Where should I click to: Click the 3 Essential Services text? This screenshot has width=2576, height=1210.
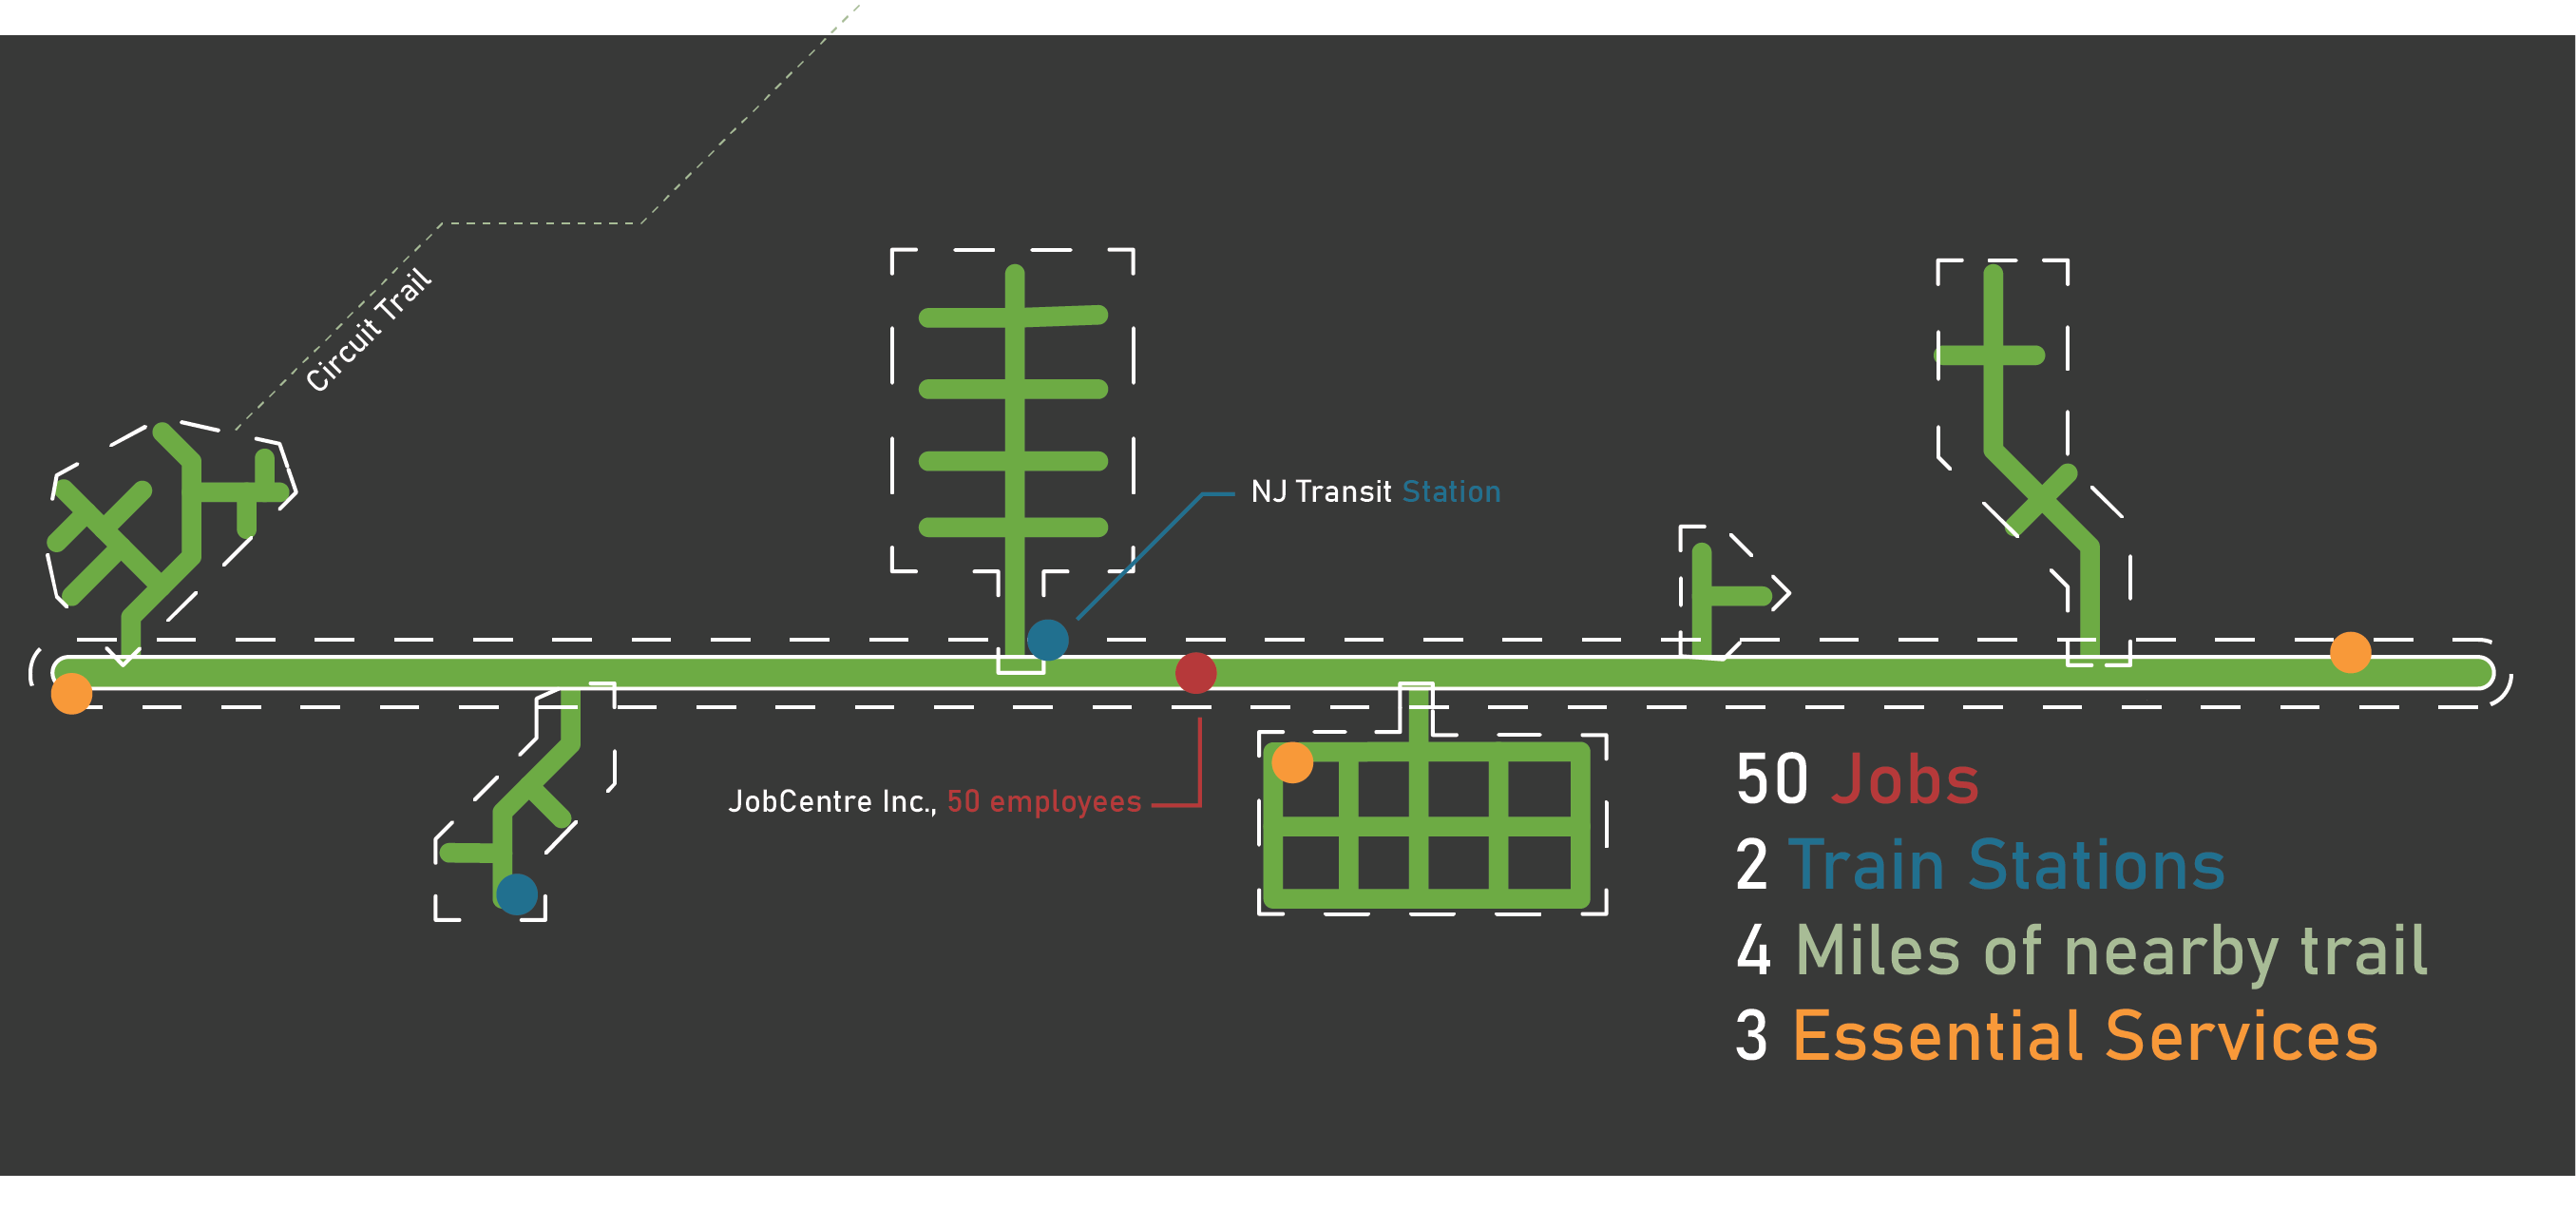tap(2056, 1036)
